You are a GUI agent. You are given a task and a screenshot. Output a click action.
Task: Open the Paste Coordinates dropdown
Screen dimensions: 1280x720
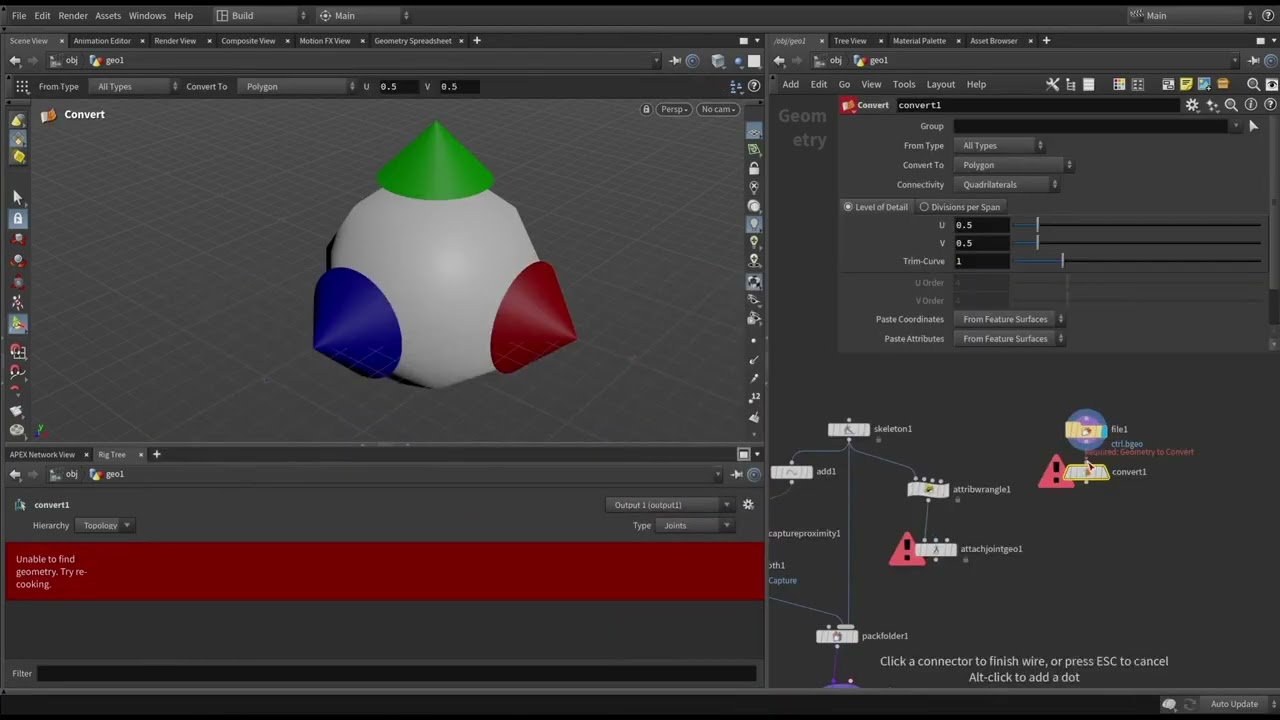point(1010,320)
